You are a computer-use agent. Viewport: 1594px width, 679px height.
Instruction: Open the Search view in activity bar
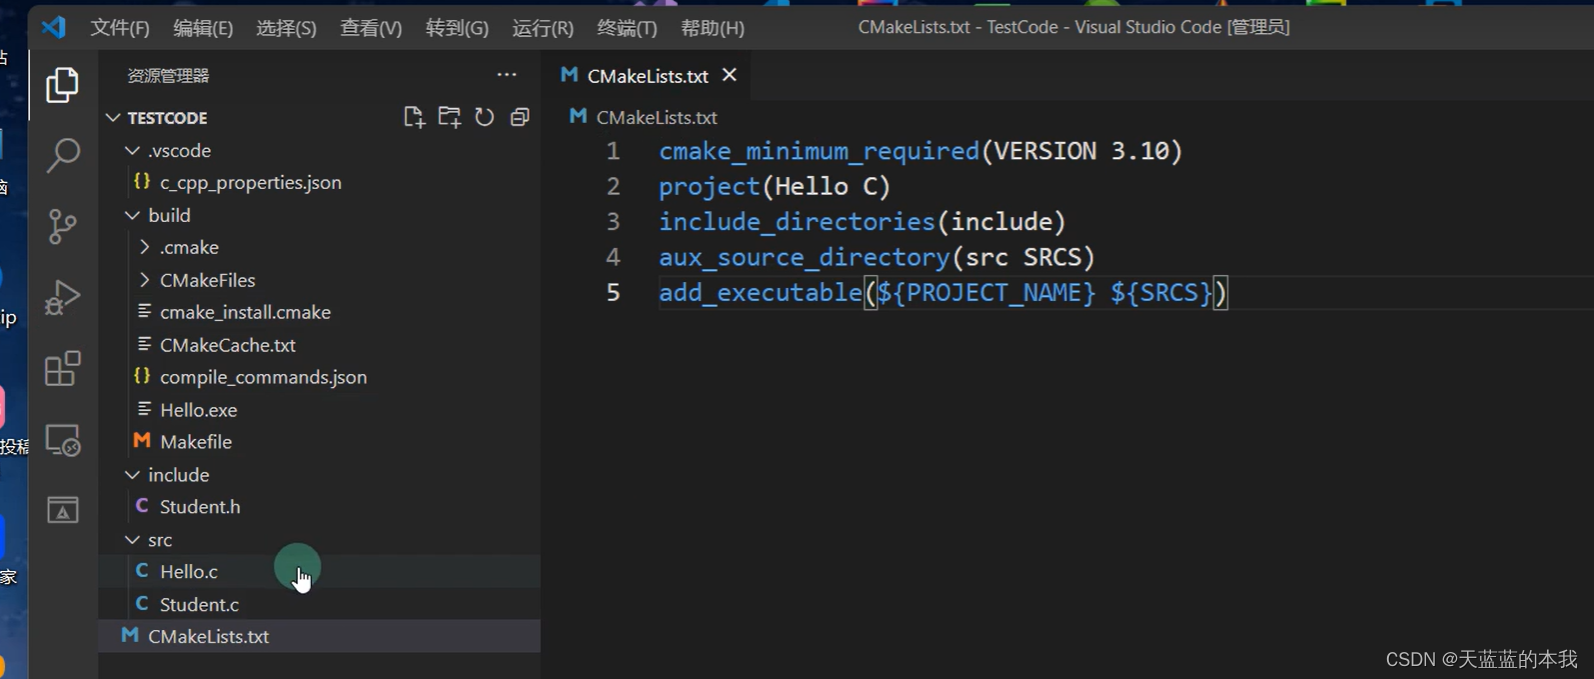(62, 156)
